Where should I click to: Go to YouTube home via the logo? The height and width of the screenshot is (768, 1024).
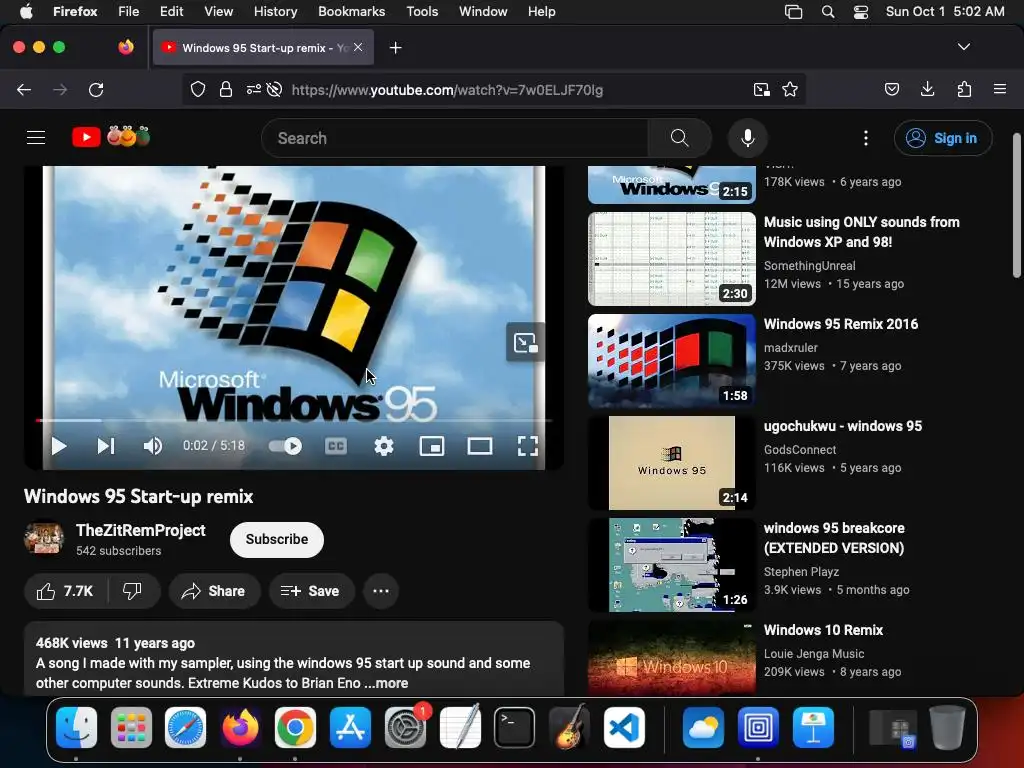pyautogui.click(x=111, y=136)
